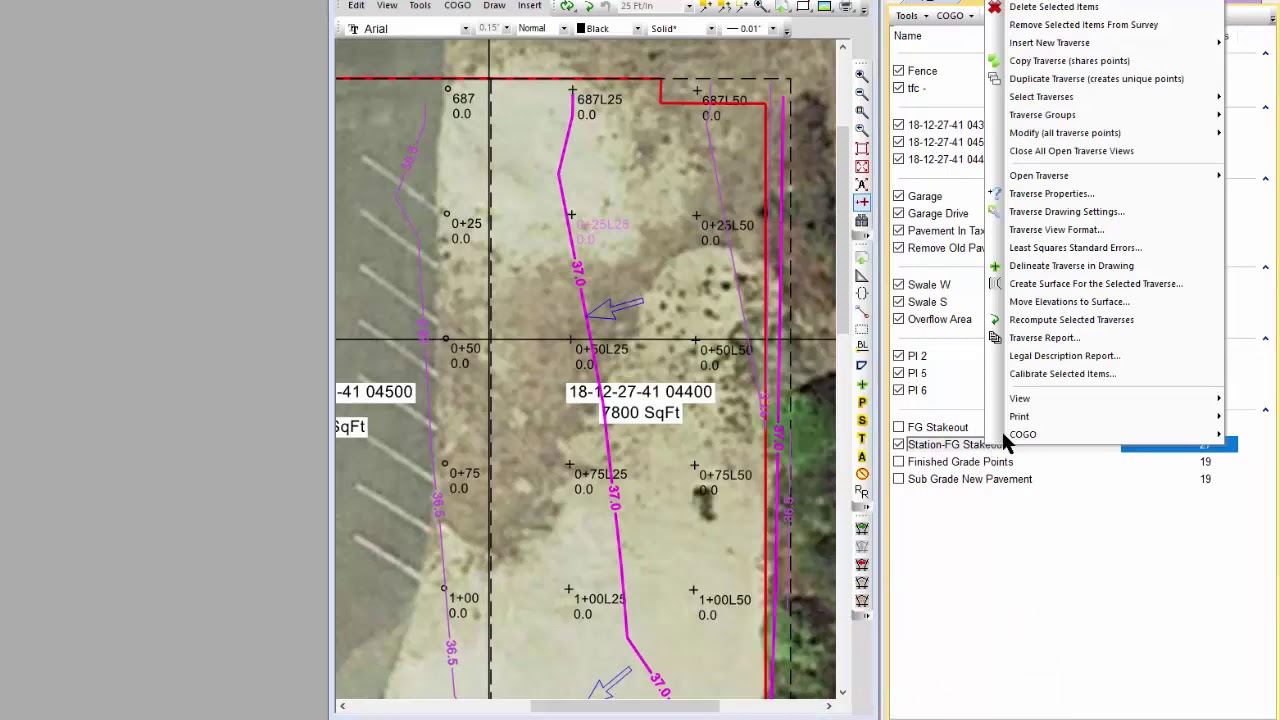Viewport: 1280px width, 720px height.
Task: Click the binoculars find icon
Action: (x=862, y=220)
